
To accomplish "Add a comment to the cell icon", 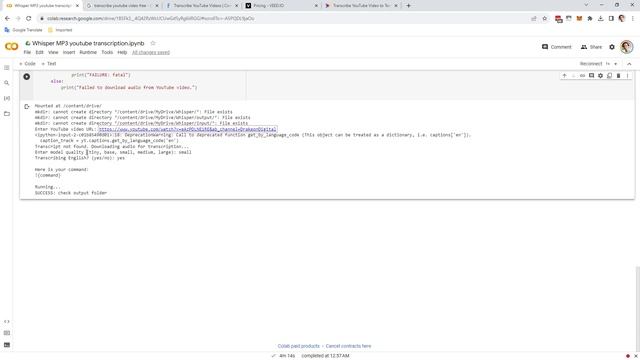I will (x=591, y=76).
